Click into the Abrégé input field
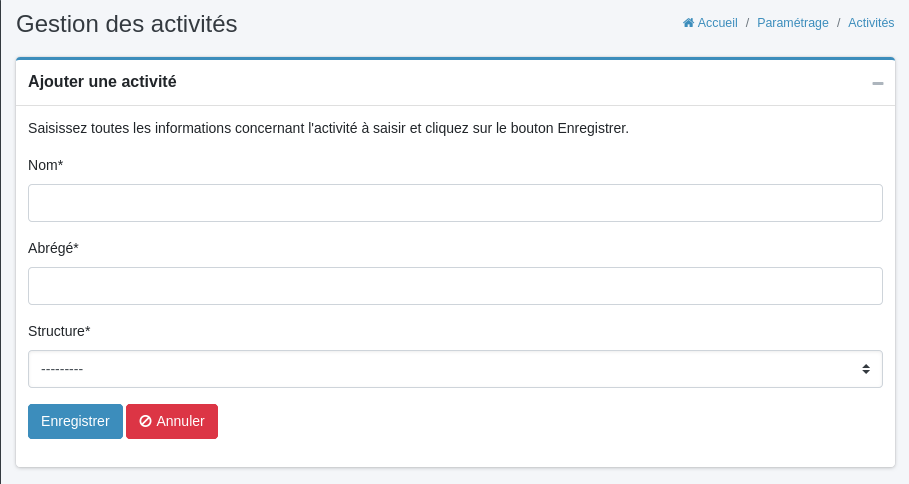The width and height of the screenshot is (909, 484). [x=455, y=286]
